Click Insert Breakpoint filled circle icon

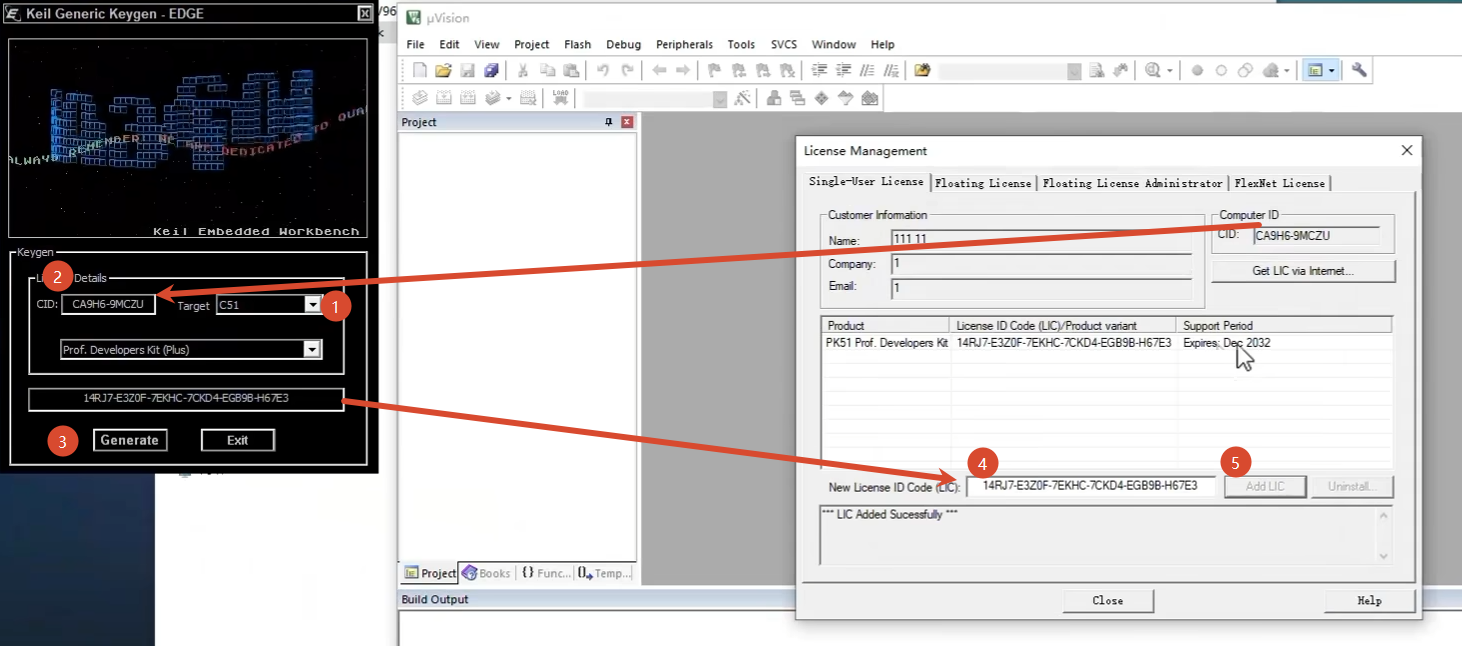coord(1197,70)
